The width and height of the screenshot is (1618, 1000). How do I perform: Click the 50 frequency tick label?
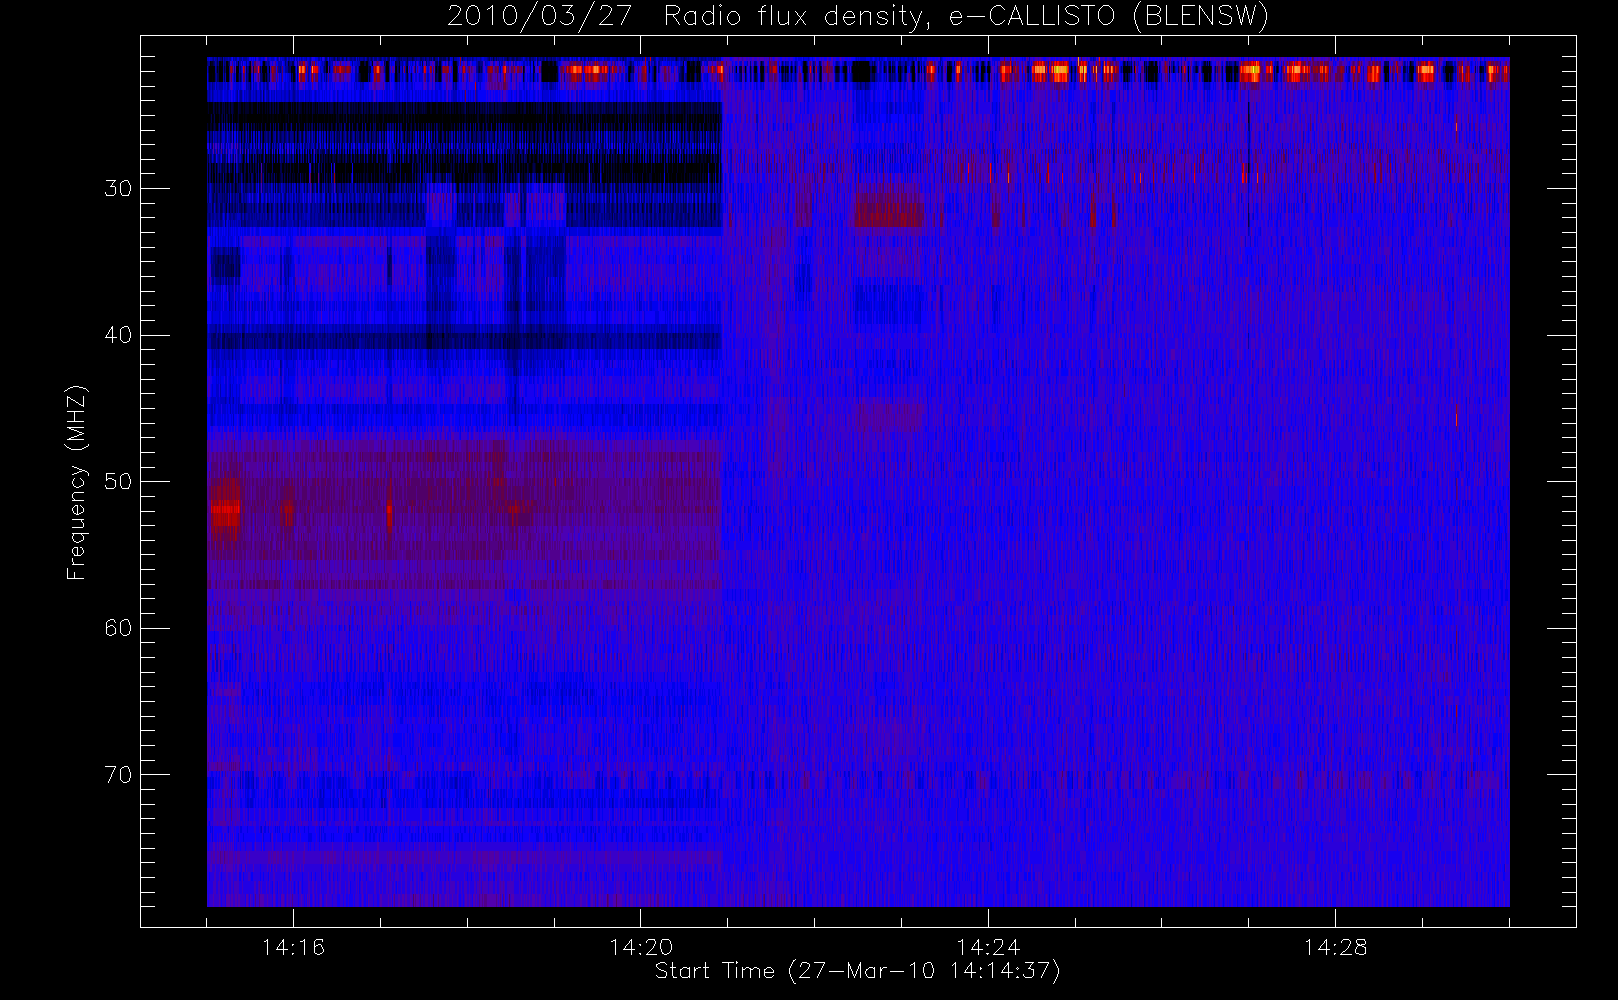pyautogui.click(x=117, y=482)
